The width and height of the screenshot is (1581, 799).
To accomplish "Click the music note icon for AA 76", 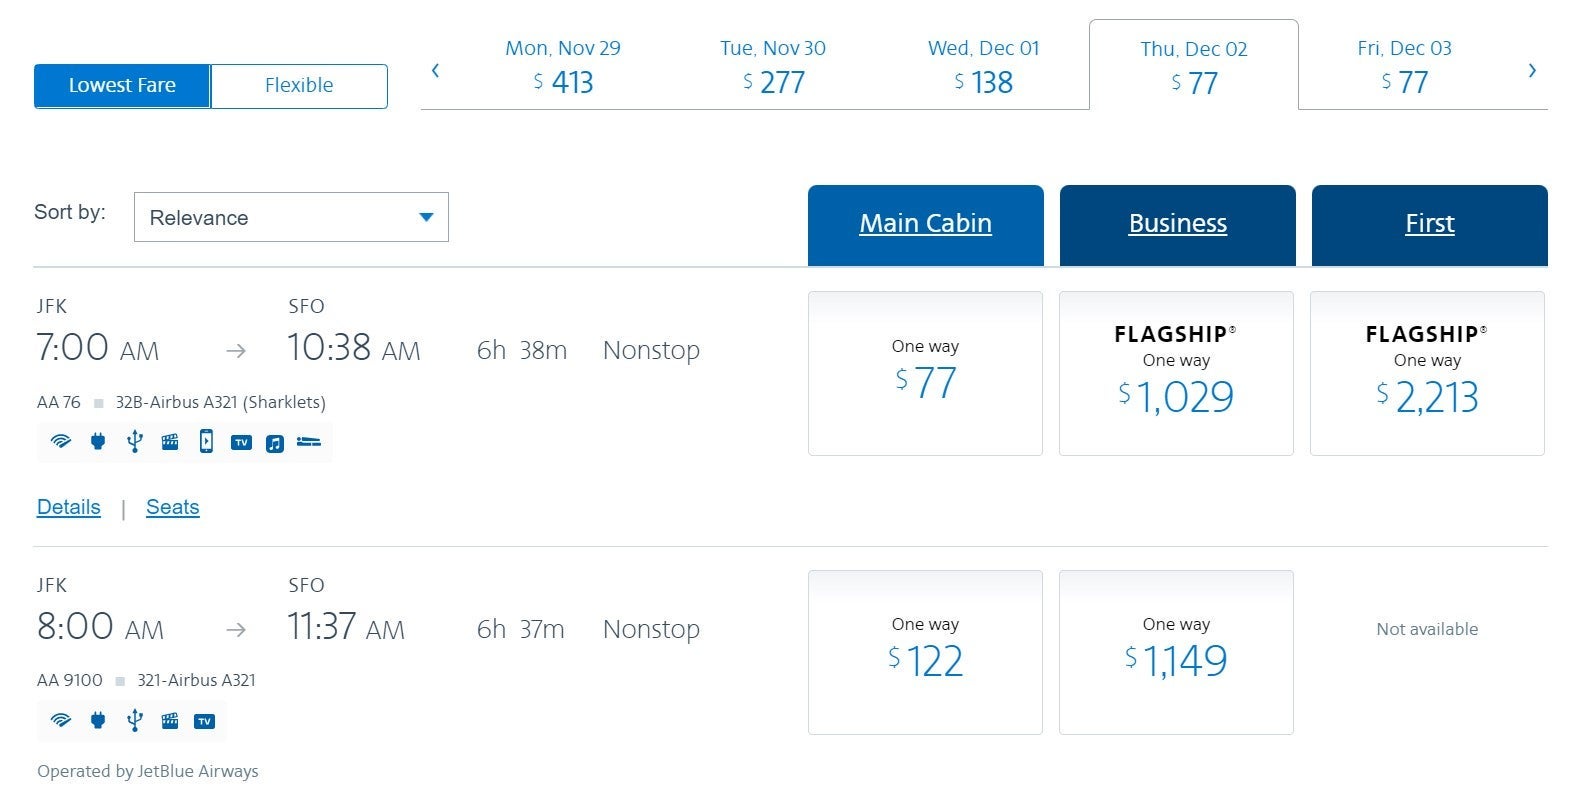I will click(275, 443).
